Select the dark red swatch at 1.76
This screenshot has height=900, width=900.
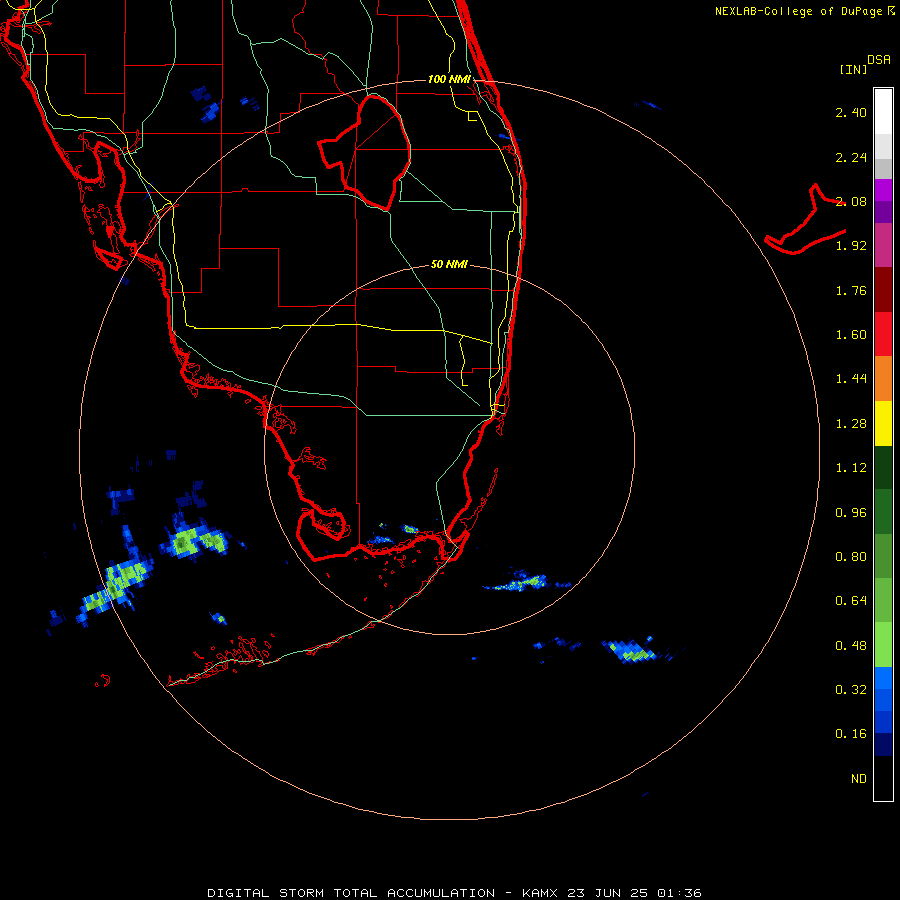coord(883,289)
